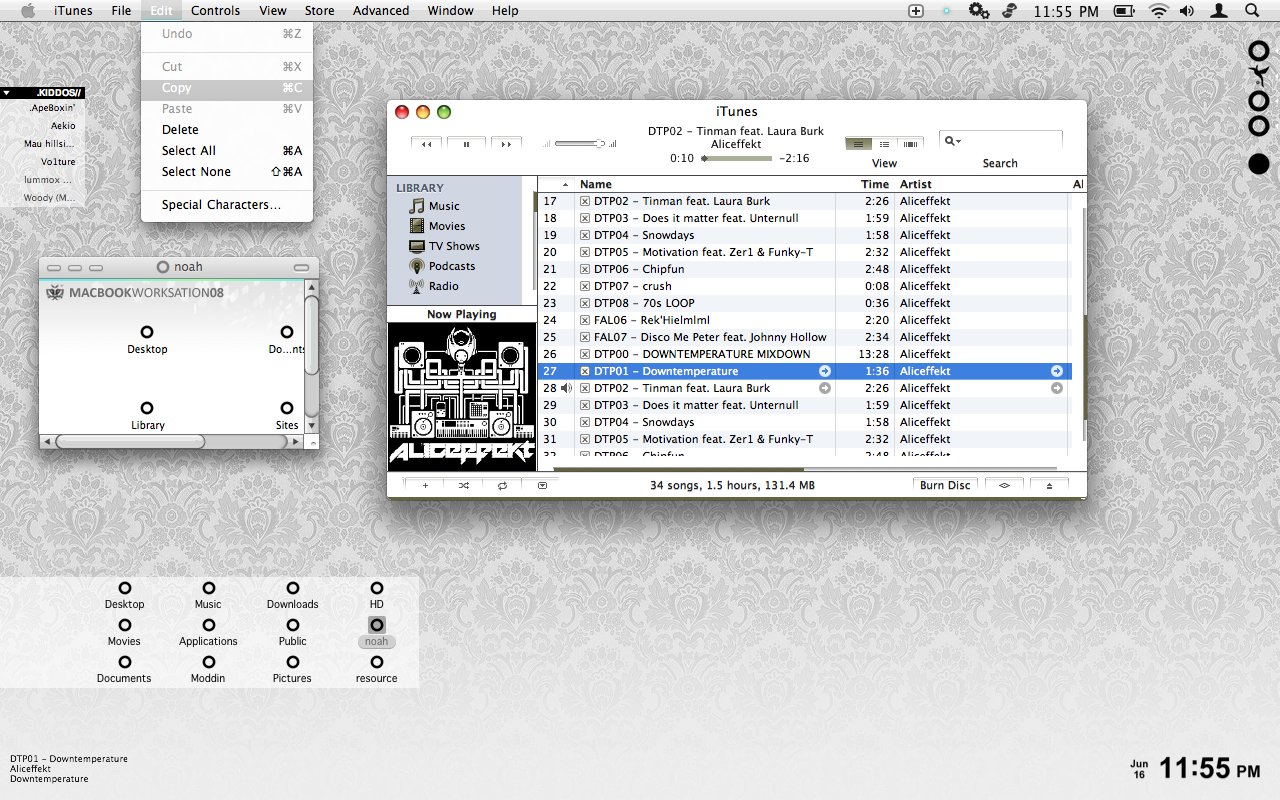The image size is (1280, 800).
Task: Click iTunes horizontal scrollbar under track list
Action: (x=678, y=468)
